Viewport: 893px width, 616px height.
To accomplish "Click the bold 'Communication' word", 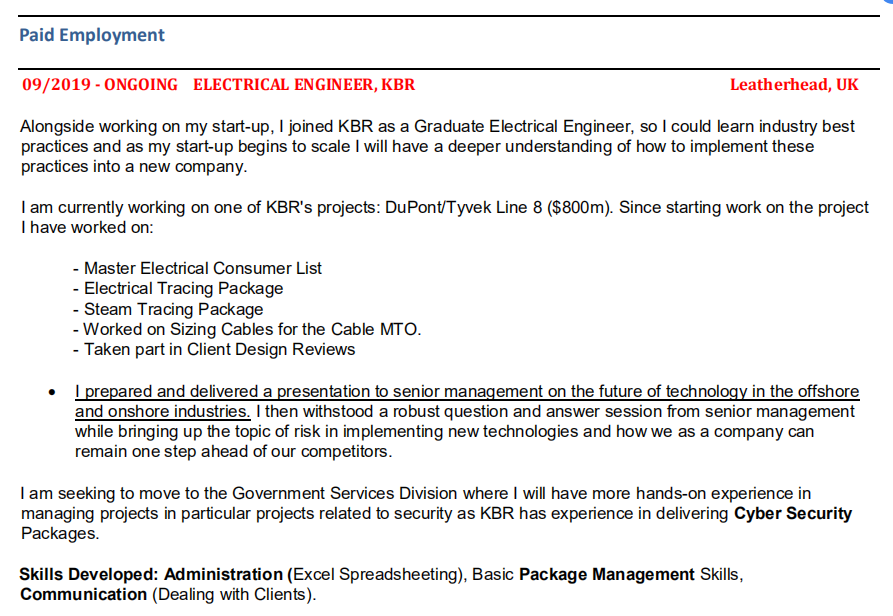I will point(84,595).
